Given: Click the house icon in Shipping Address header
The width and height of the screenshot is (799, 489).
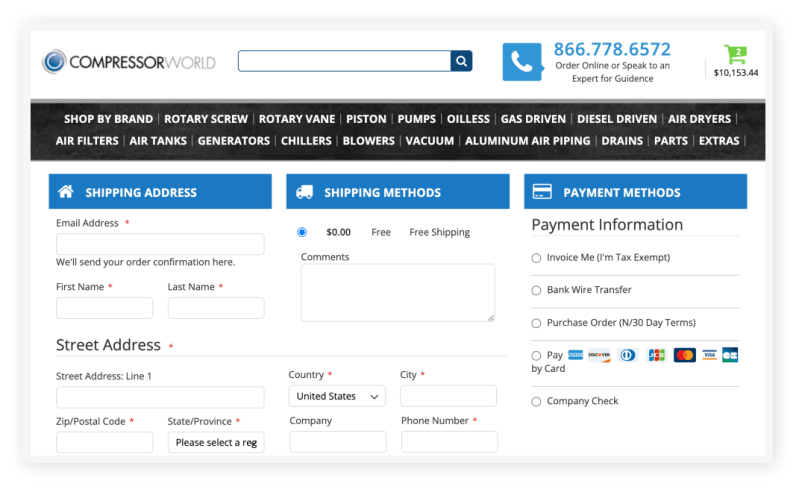Looking at the screenshot, I should point(66,192).
